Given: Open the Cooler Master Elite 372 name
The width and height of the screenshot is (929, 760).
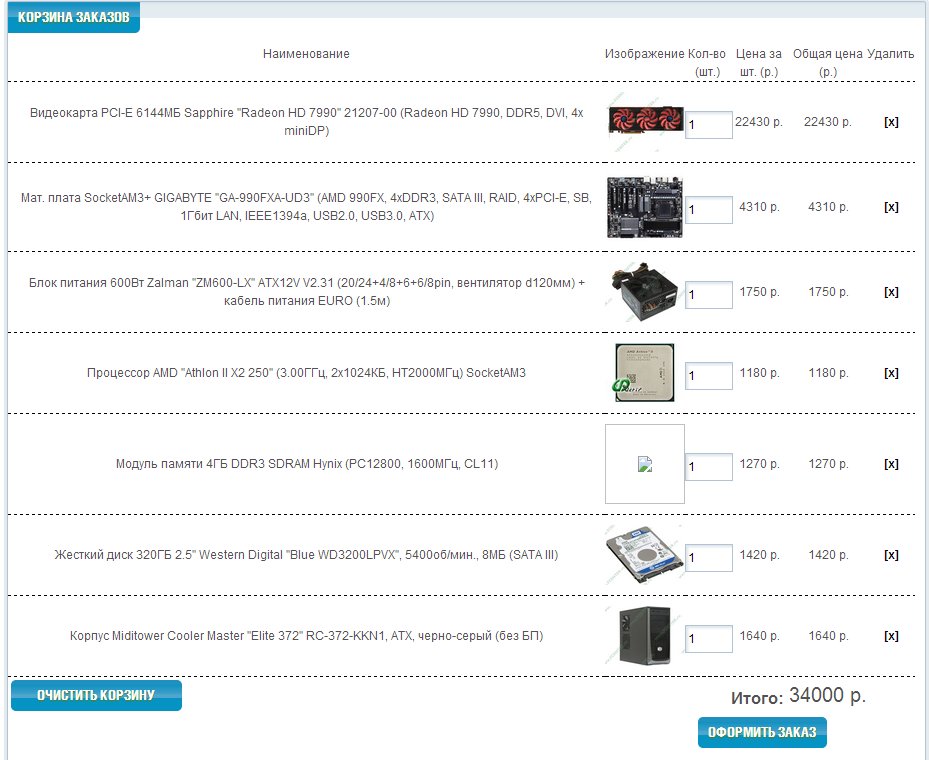Looking at the screenshot, I should (306, 636).
